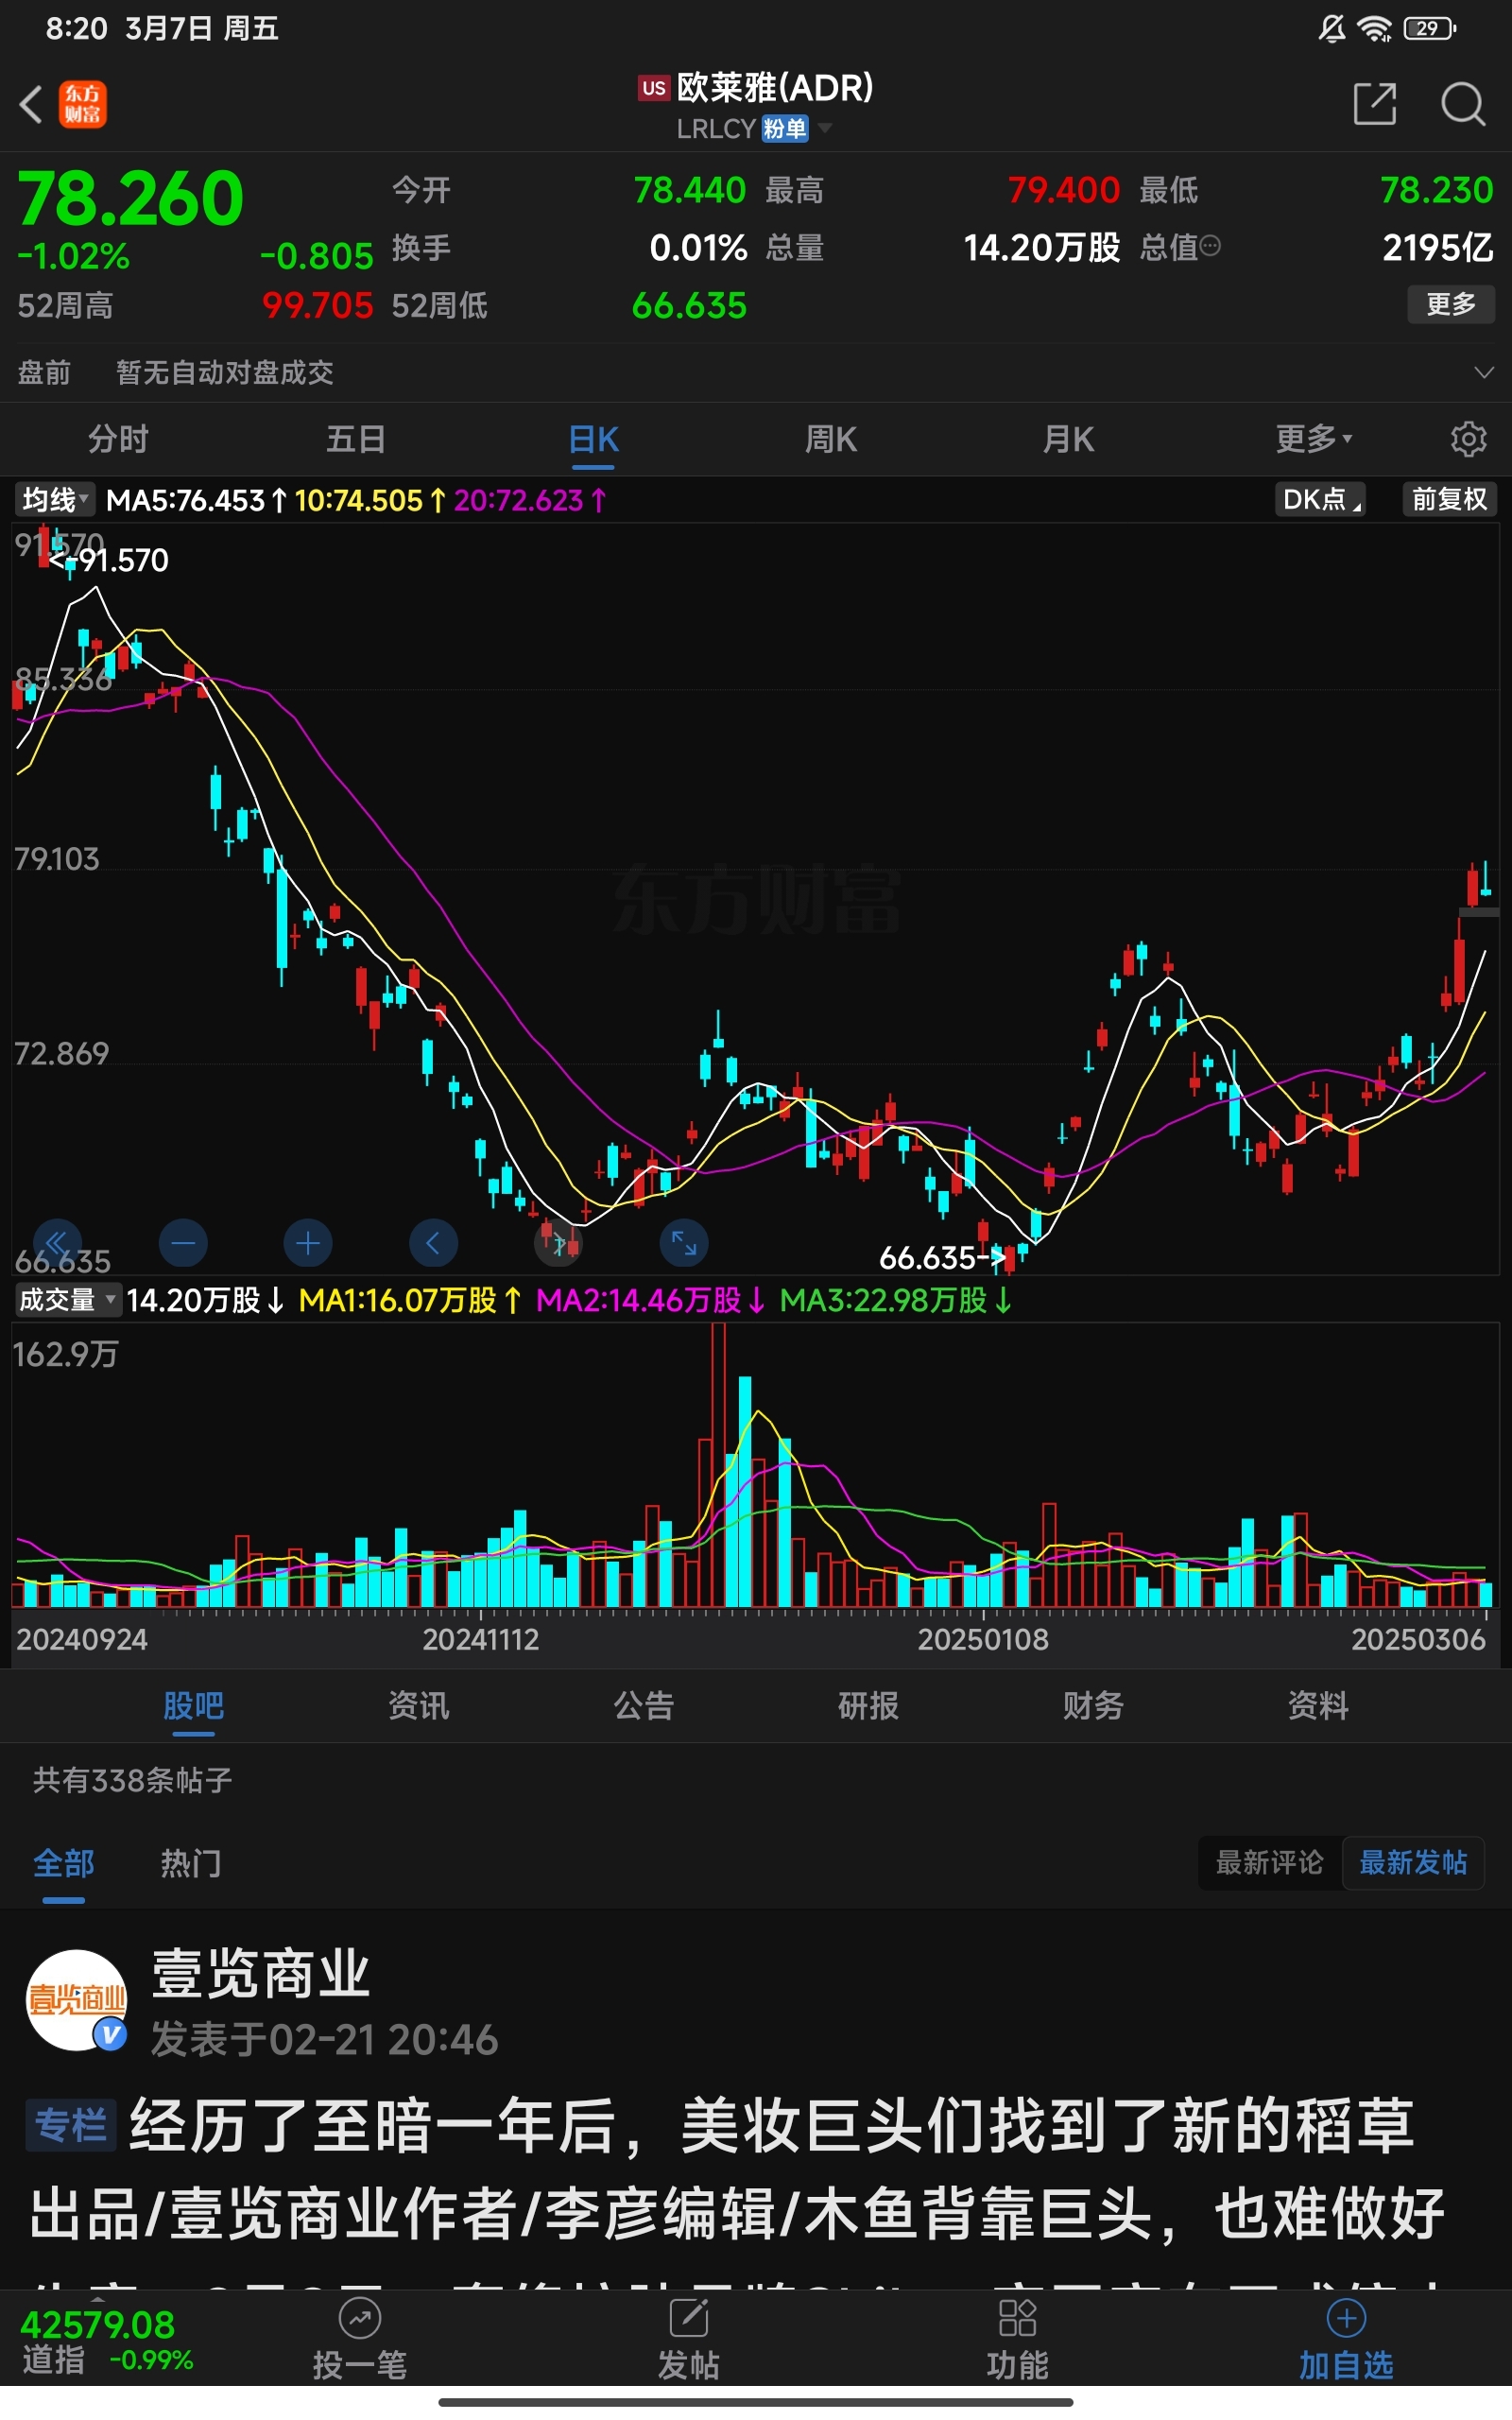Open 资料 tab

pyautogui.click(x=1319, y=1705)
